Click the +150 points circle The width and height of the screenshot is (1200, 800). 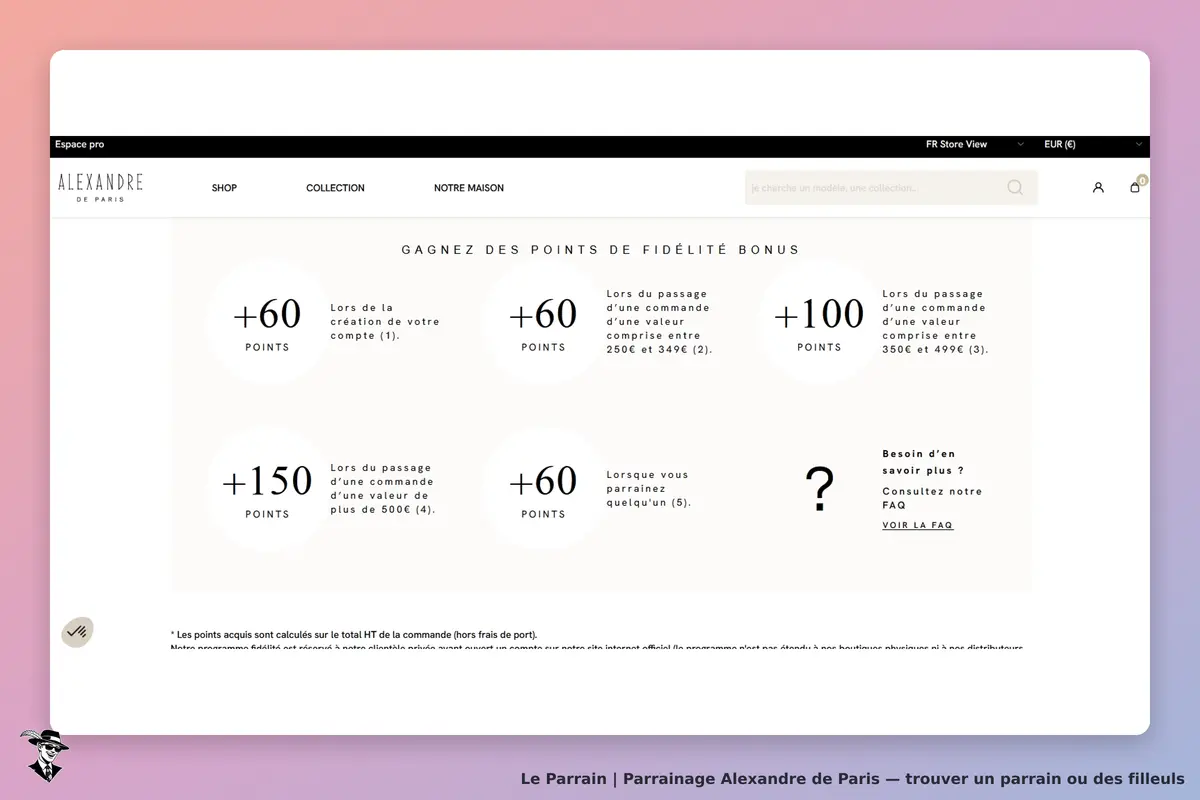tap(267, 488)
